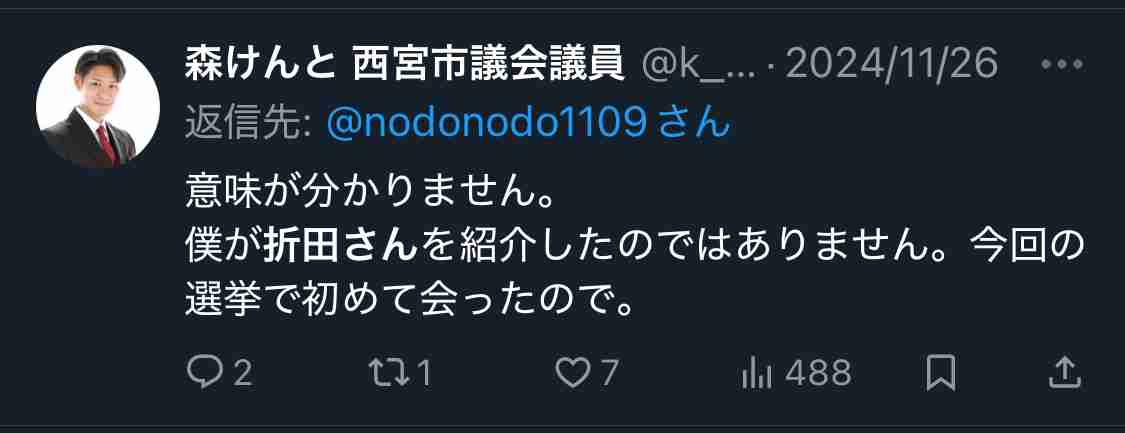Click the repost count number 1
1125x433 pixels.
[x=425, y=373]
